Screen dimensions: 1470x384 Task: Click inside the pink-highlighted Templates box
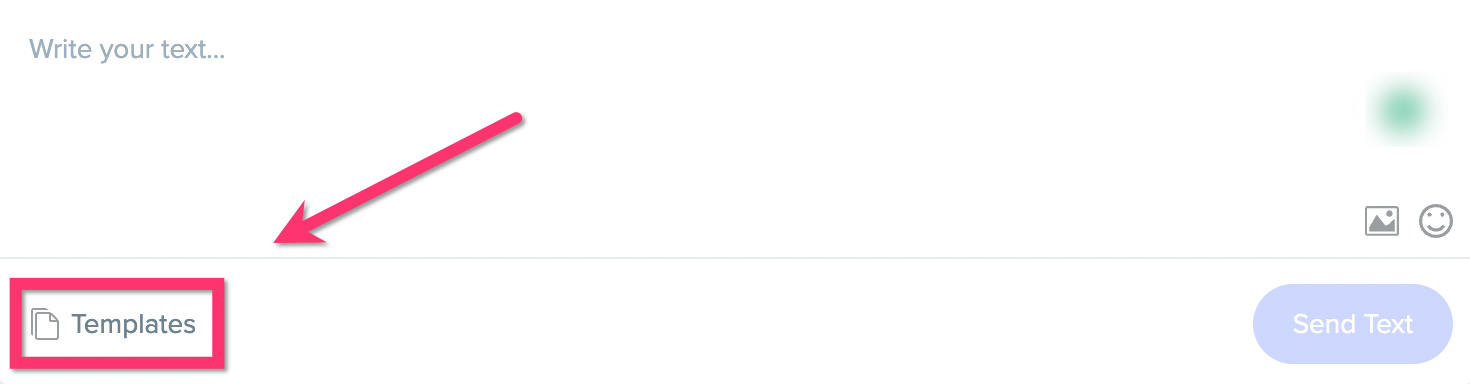pyautogui.click(x=117, y=324)
